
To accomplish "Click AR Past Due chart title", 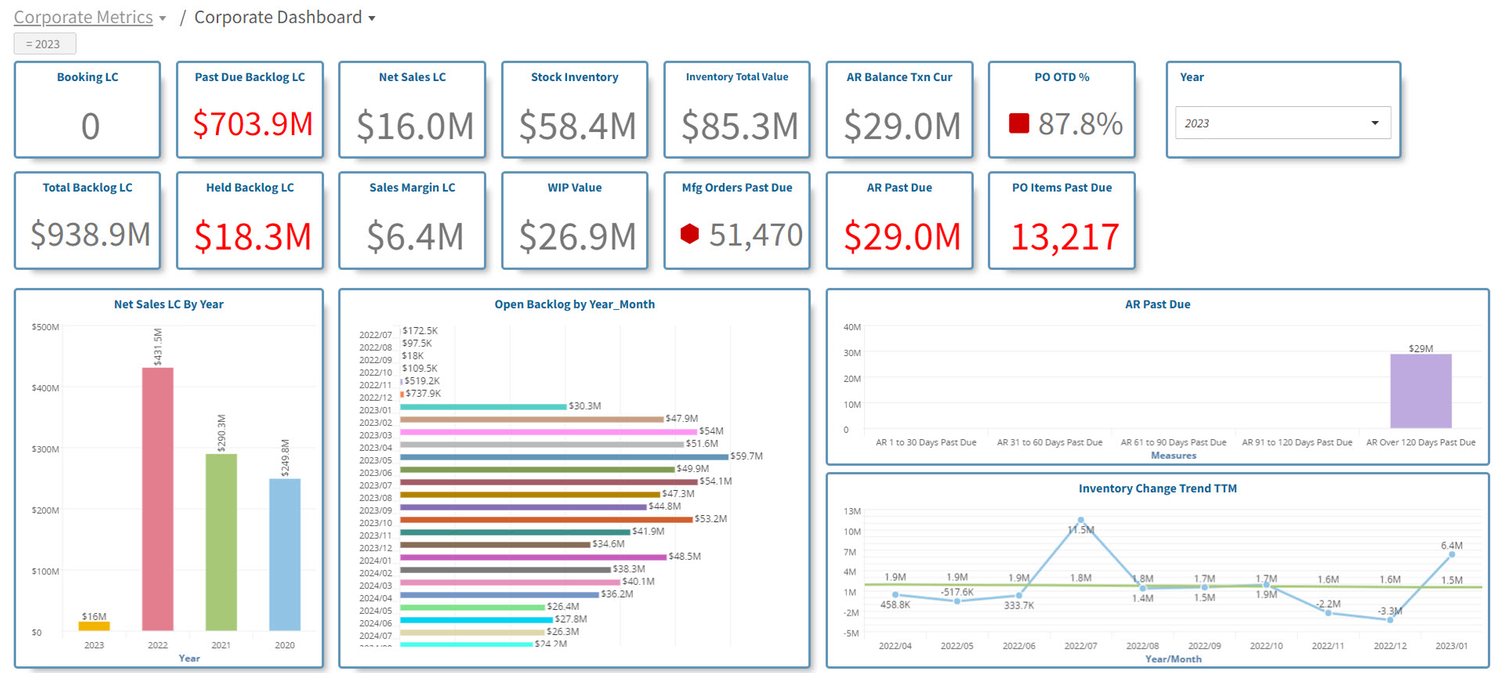I will point(1158,304).
